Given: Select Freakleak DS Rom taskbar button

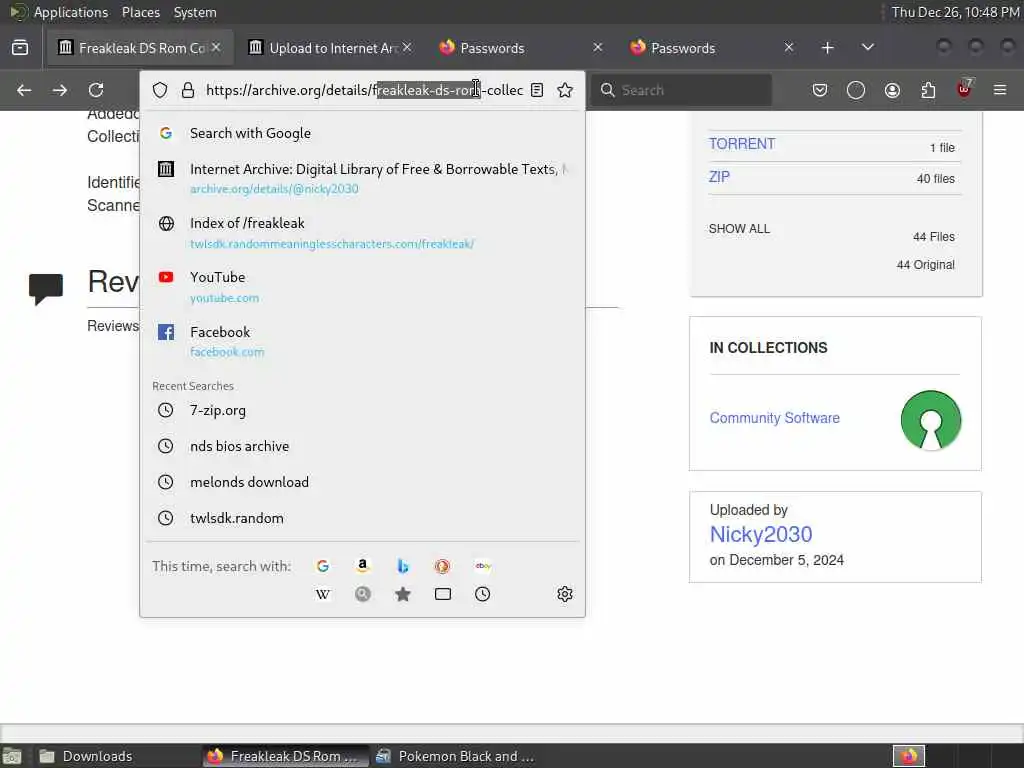Looking at the screenshot, I should click(x=285, y=756).
